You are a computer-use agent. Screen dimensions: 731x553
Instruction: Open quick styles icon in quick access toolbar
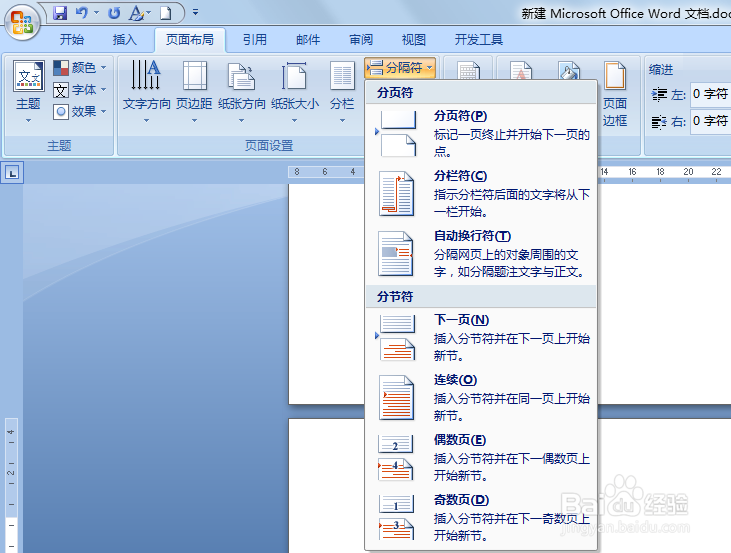[x=137, y=13]
